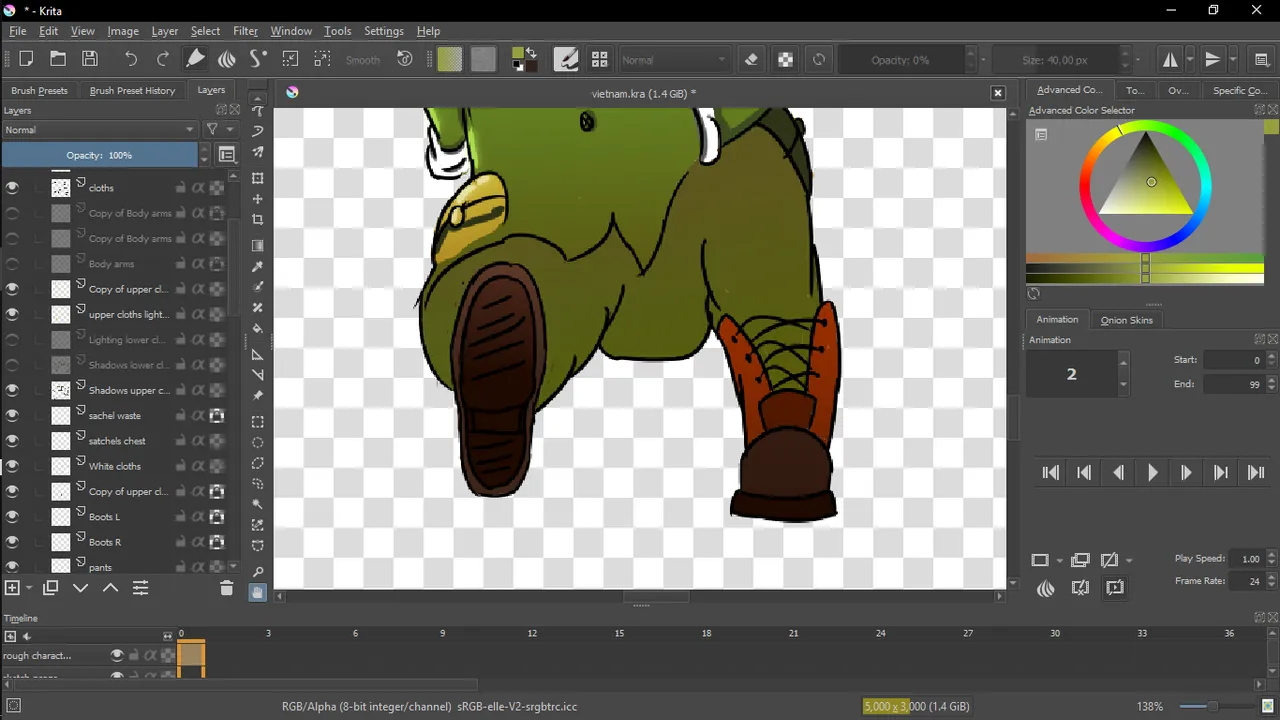1280x720 pixels.
Task: Open the fill patterns swatch
Action: pyautogui.click(x=483, y=59)
